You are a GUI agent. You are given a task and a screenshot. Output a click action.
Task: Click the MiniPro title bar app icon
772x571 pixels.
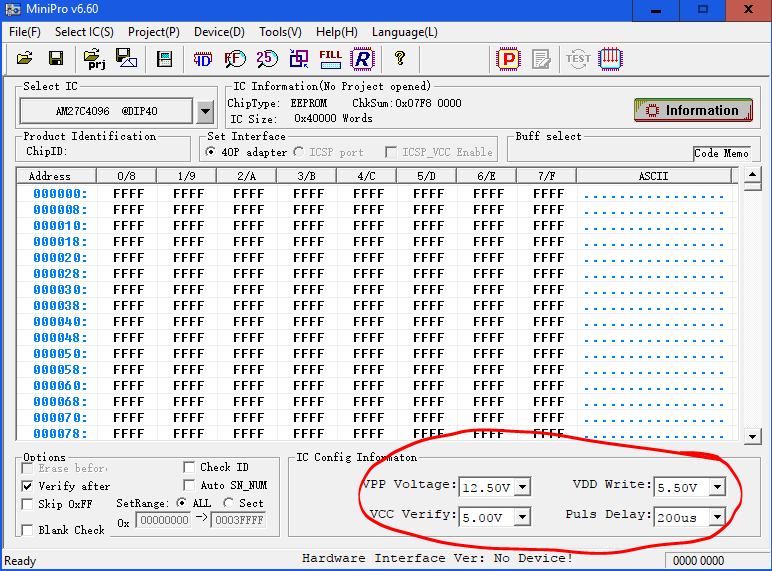coord(13,9)
